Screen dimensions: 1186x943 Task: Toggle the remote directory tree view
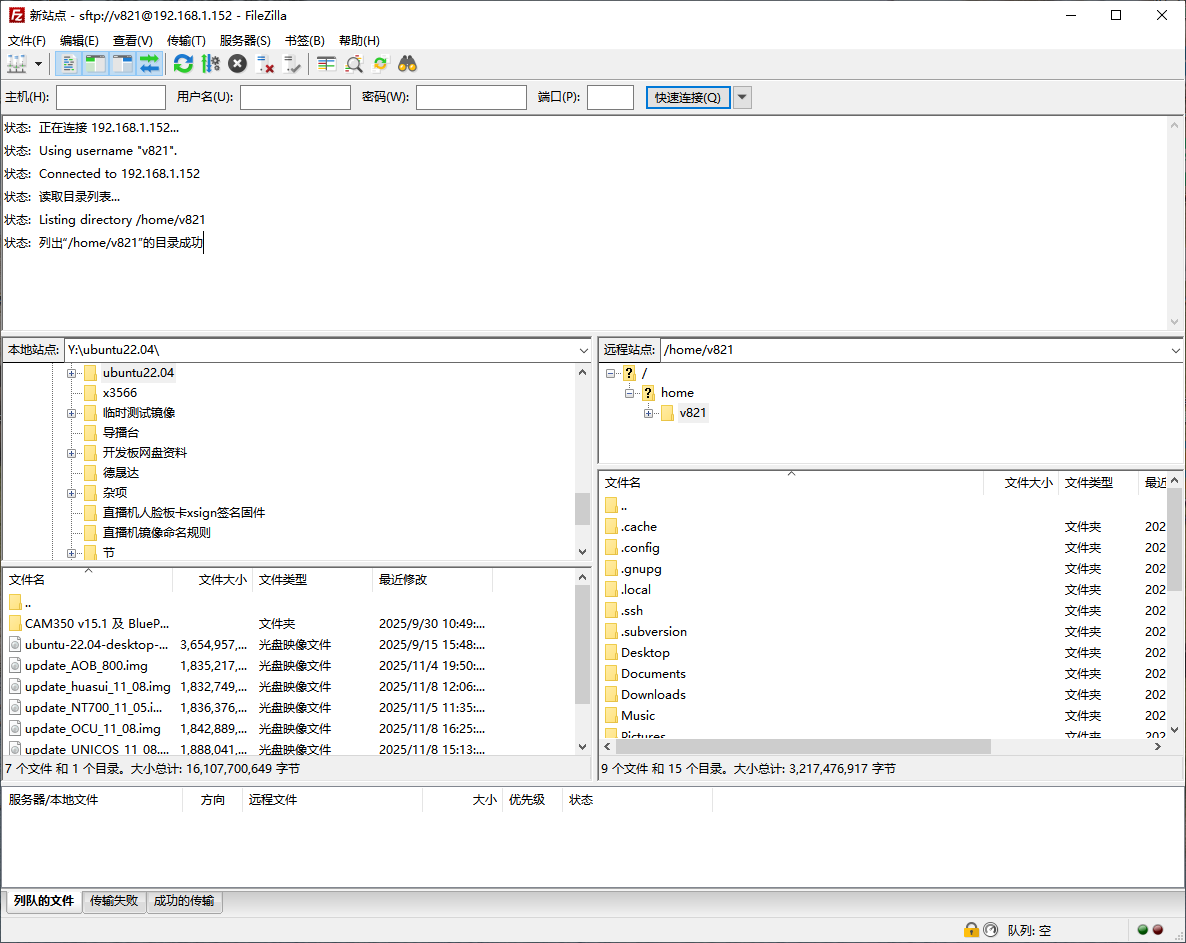tap(123, 64)
